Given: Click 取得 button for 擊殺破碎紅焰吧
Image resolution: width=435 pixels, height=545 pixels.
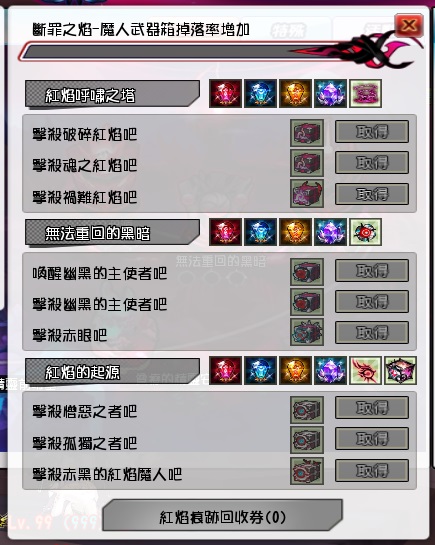Looking at the screenshot, I should [372, 132].
